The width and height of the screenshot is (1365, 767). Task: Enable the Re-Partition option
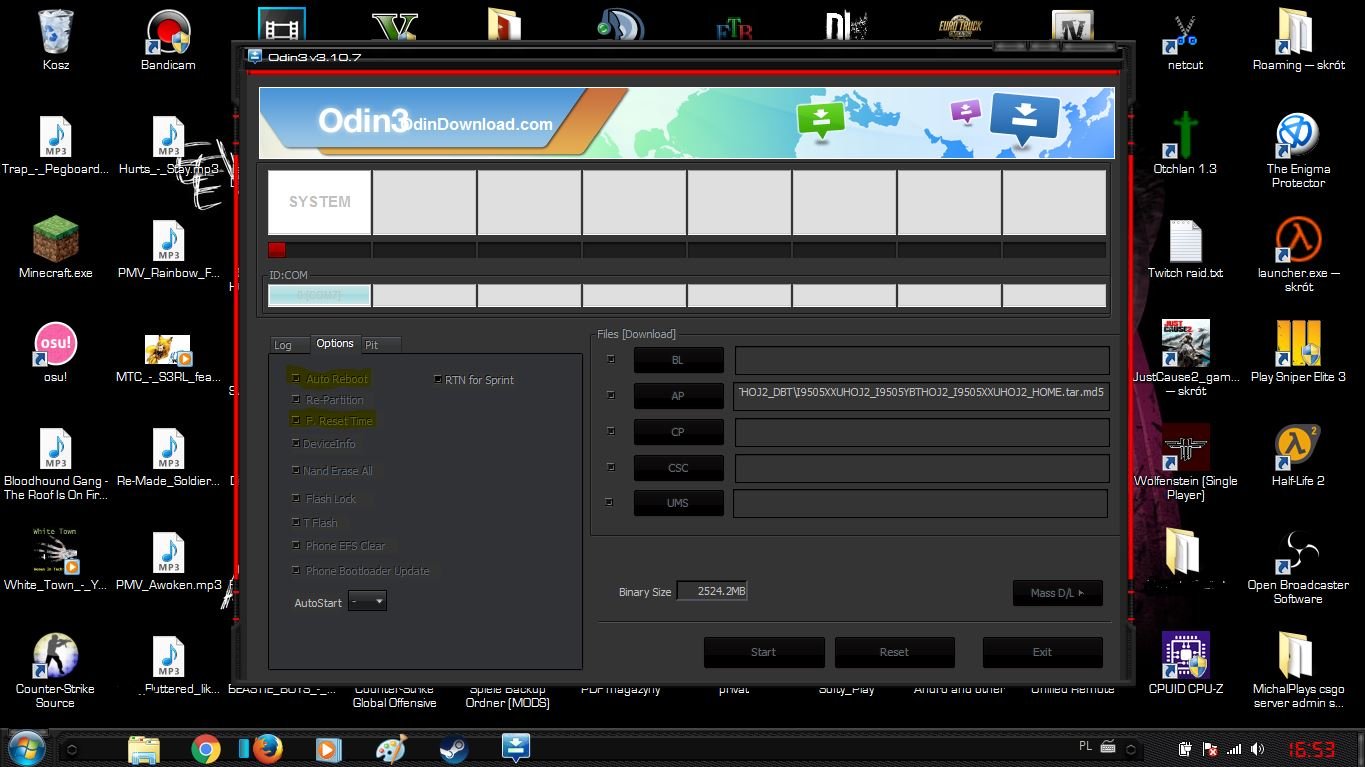(295, 399)
